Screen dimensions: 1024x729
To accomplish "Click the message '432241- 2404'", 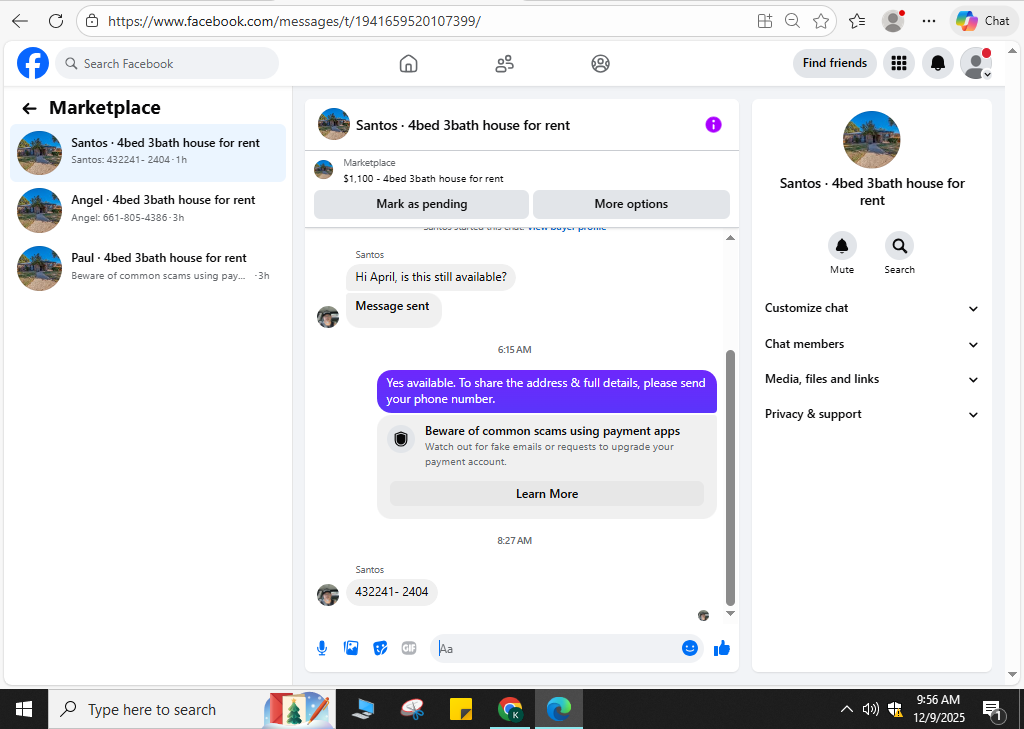I will coord(391,592).
